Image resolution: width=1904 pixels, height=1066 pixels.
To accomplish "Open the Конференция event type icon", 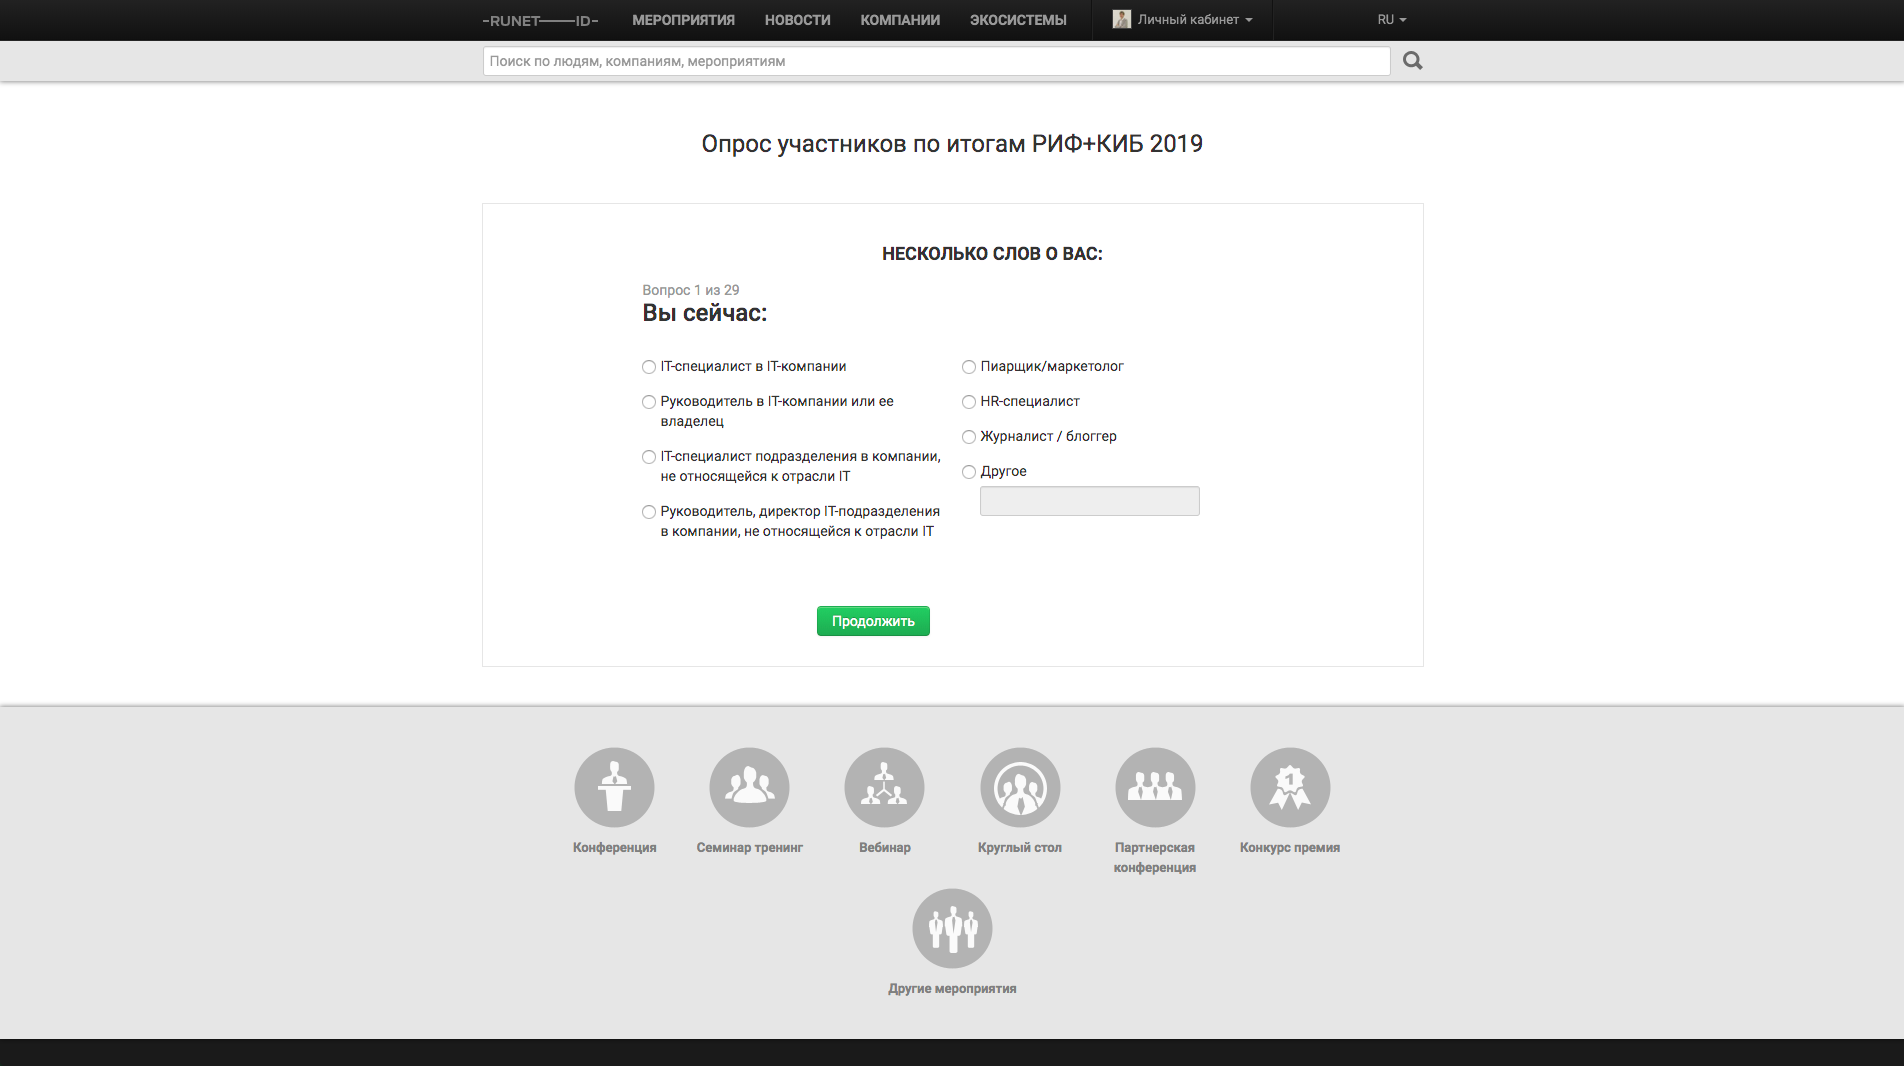I will click(x=614, y=787).
